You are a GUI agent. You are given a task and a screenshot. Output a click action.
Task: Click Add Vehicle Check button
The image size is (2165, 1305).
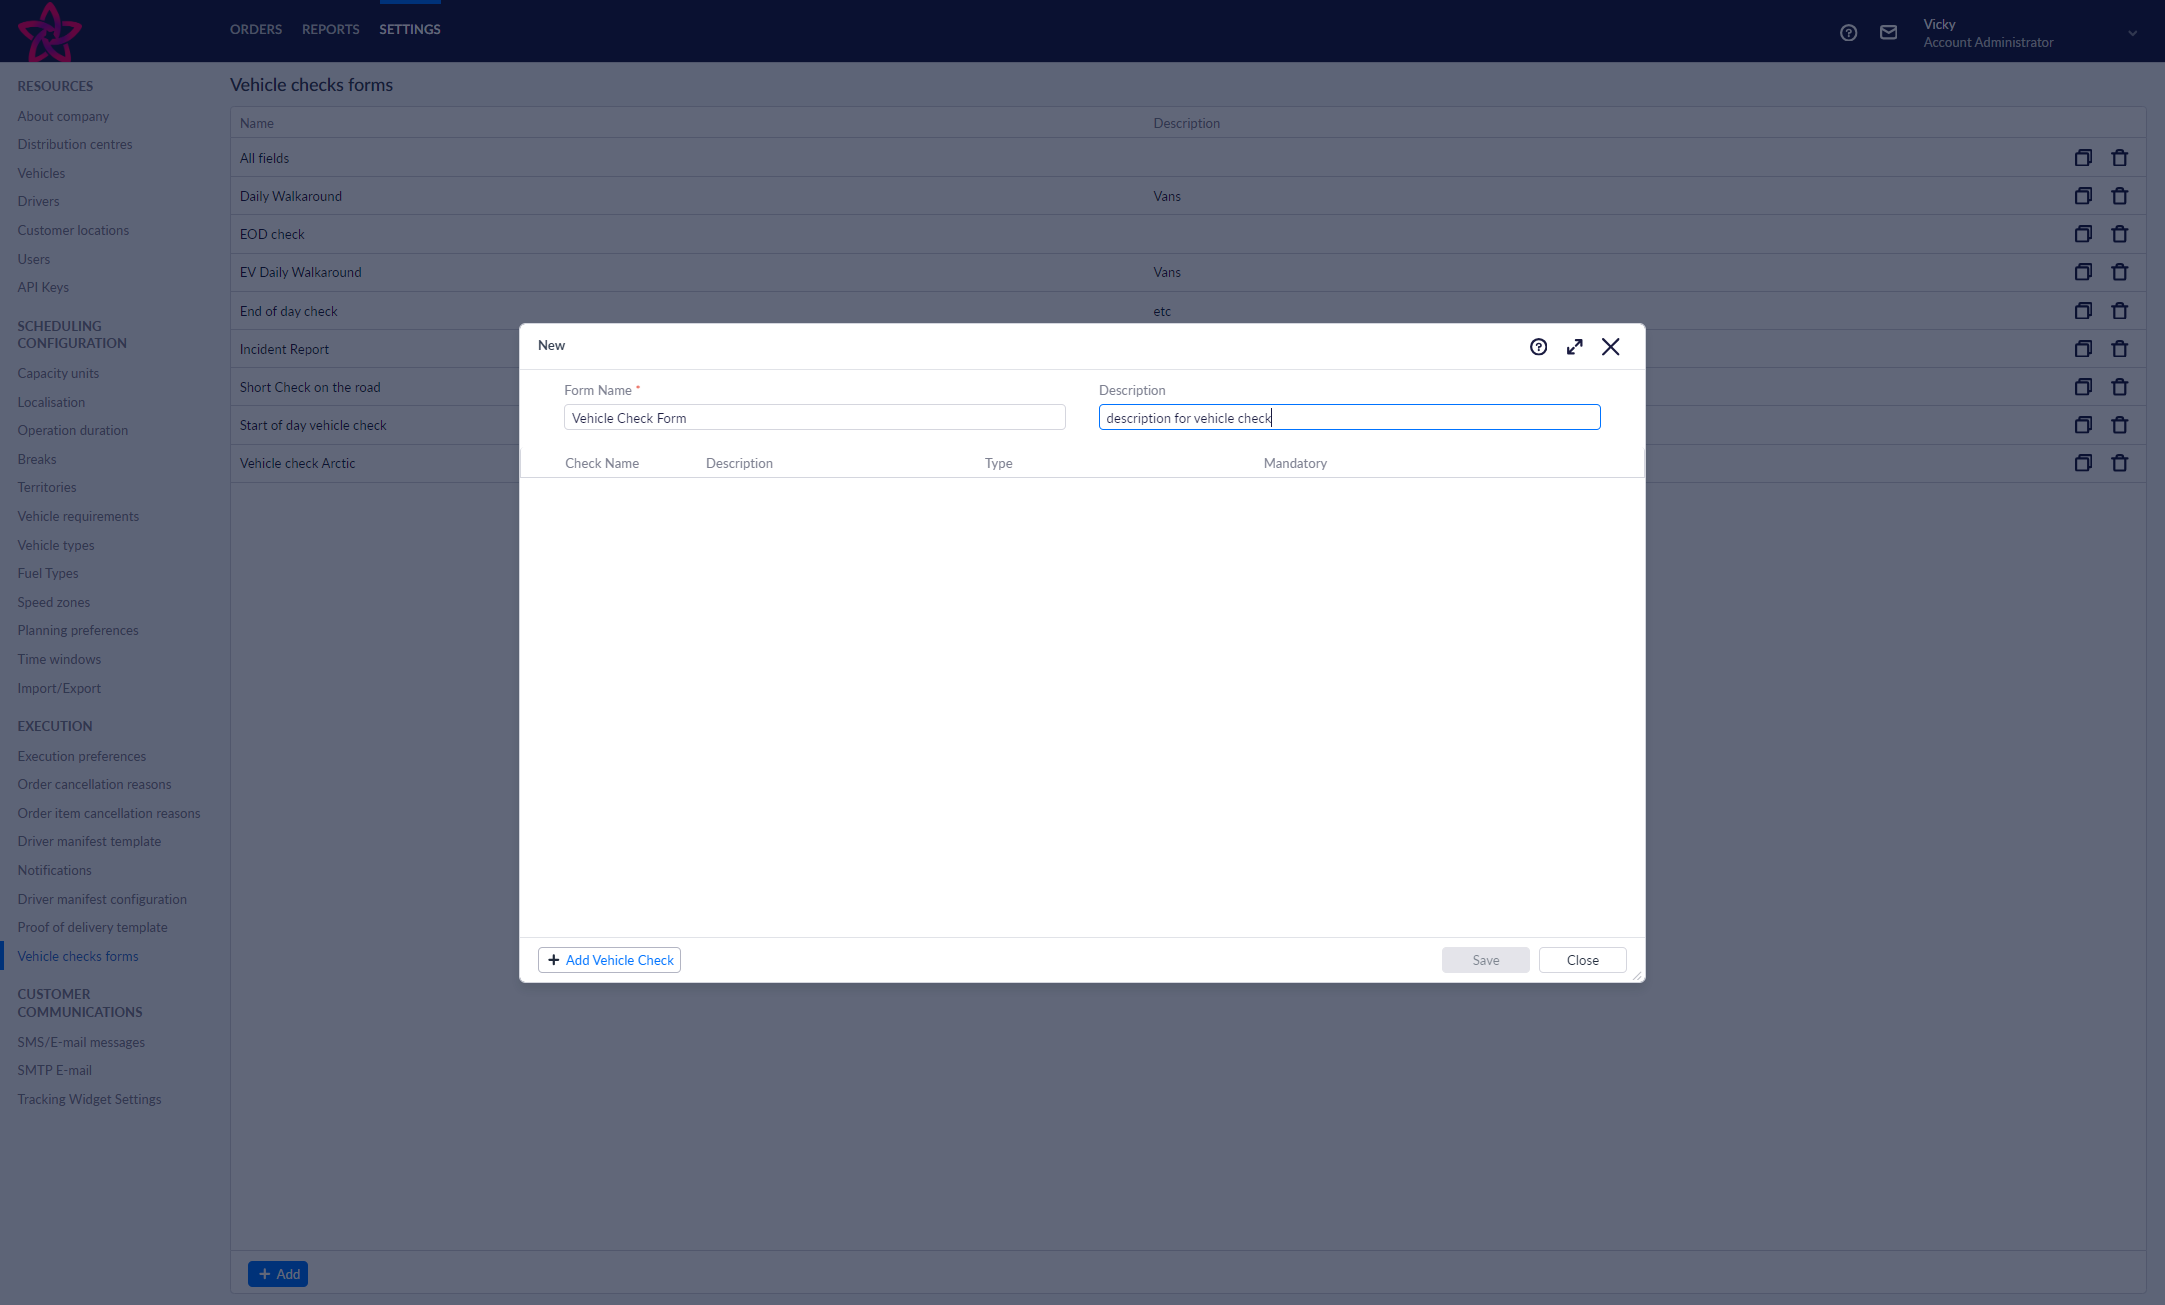click(609, 960)
